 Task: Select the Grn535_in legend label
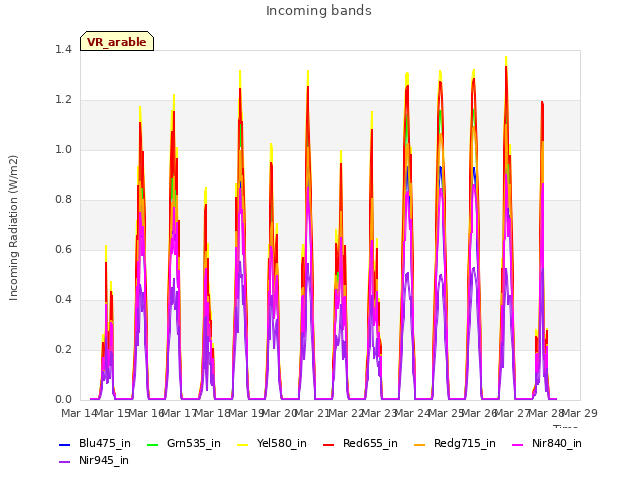(x=194, y=444)
